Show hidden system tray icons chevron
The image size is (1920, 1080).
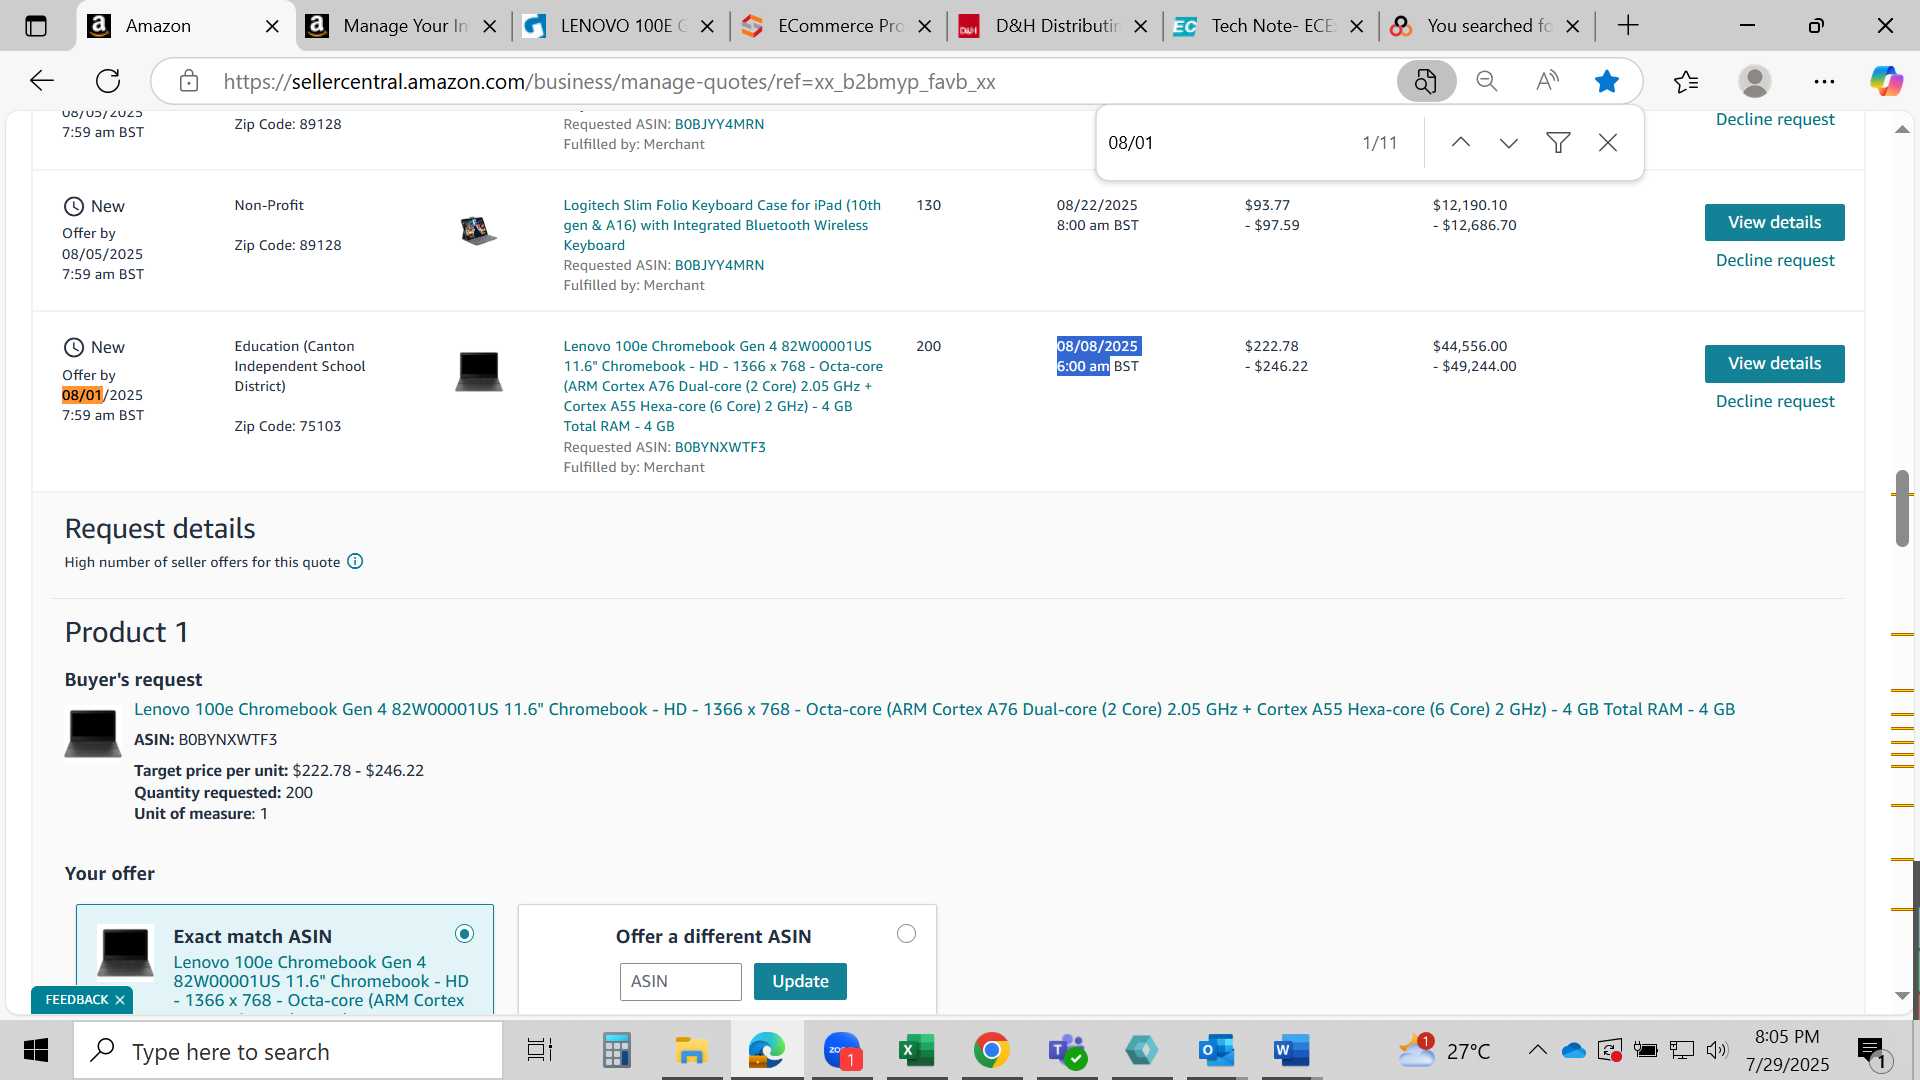tap(1537, 1050)
